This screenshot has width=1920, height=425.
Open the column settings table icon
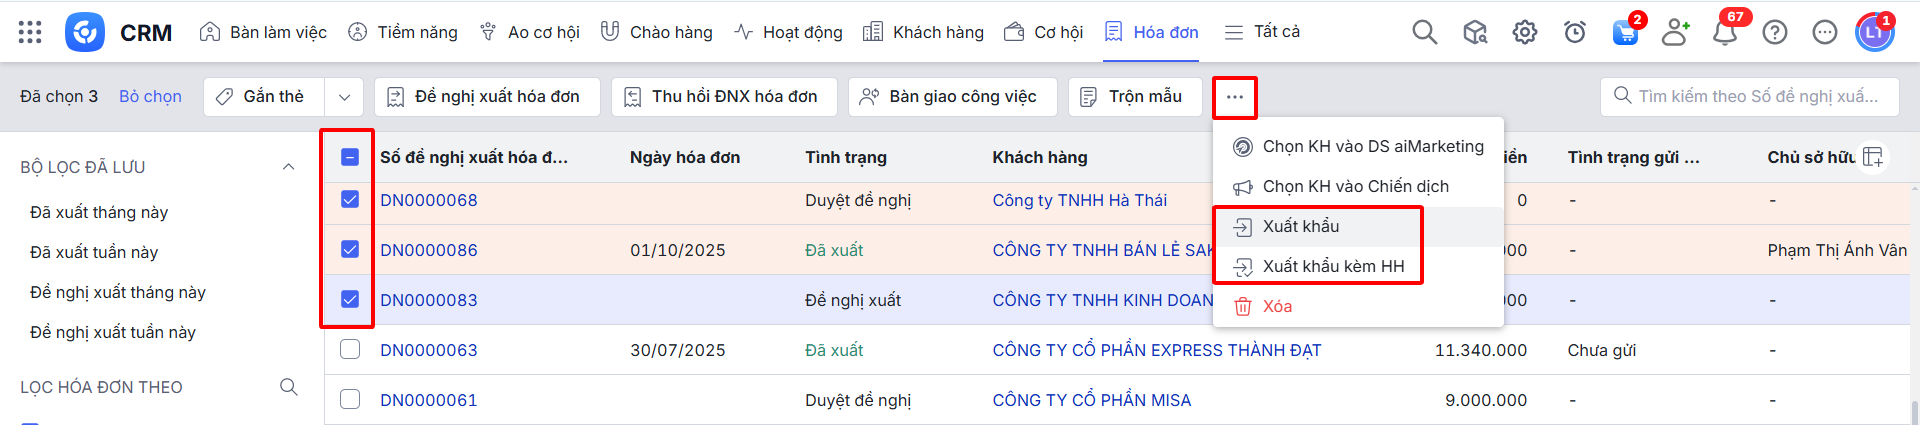[1873, 157]
